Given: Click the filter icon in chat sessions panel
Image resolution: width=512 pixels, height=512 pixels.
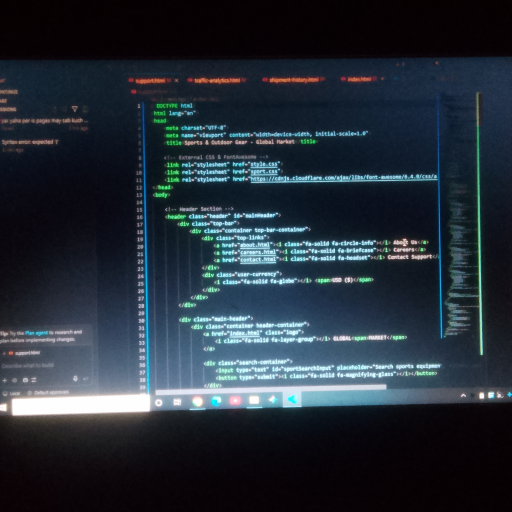Looking at the screenshot, I should click(x=75, y=109).
